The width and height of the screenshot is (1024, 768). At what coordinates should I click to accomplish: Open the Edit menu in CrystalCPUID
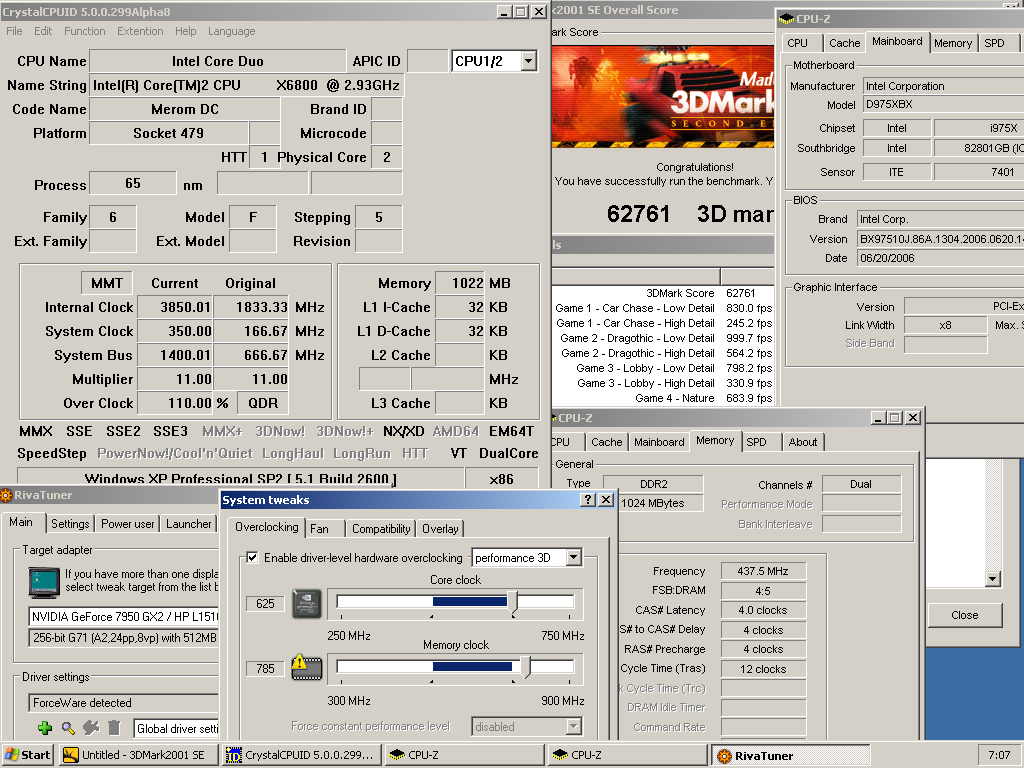point(43,31)
